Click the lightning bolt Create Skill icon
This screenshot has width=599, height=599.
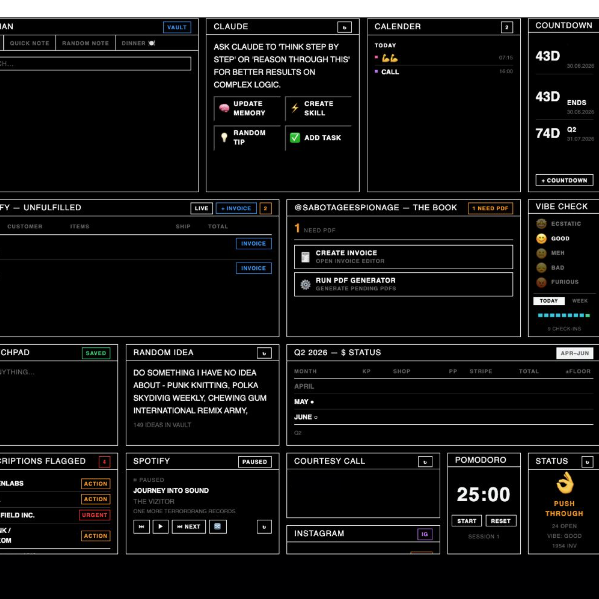(295, 108)
